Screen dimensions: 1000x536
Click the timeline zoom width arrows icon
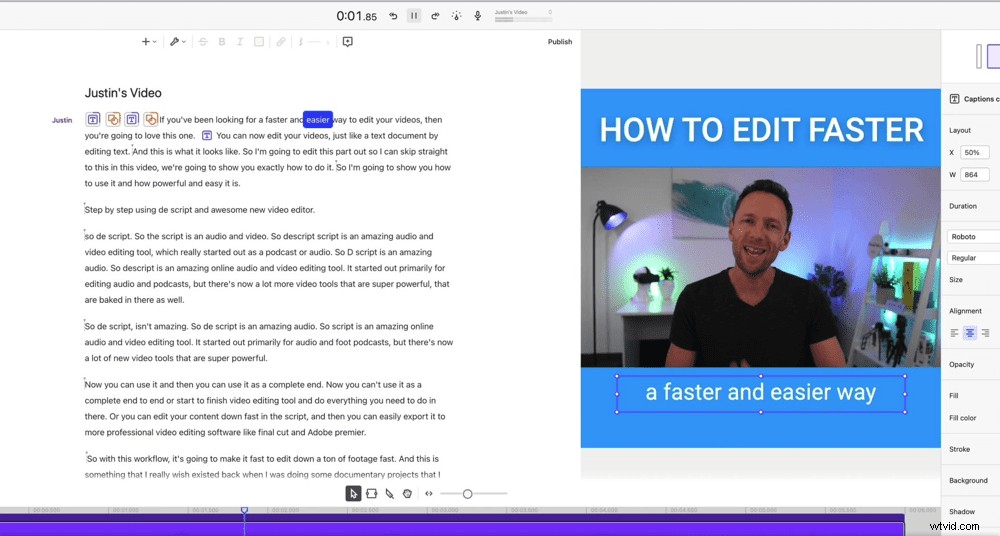(x=429, y=493)
